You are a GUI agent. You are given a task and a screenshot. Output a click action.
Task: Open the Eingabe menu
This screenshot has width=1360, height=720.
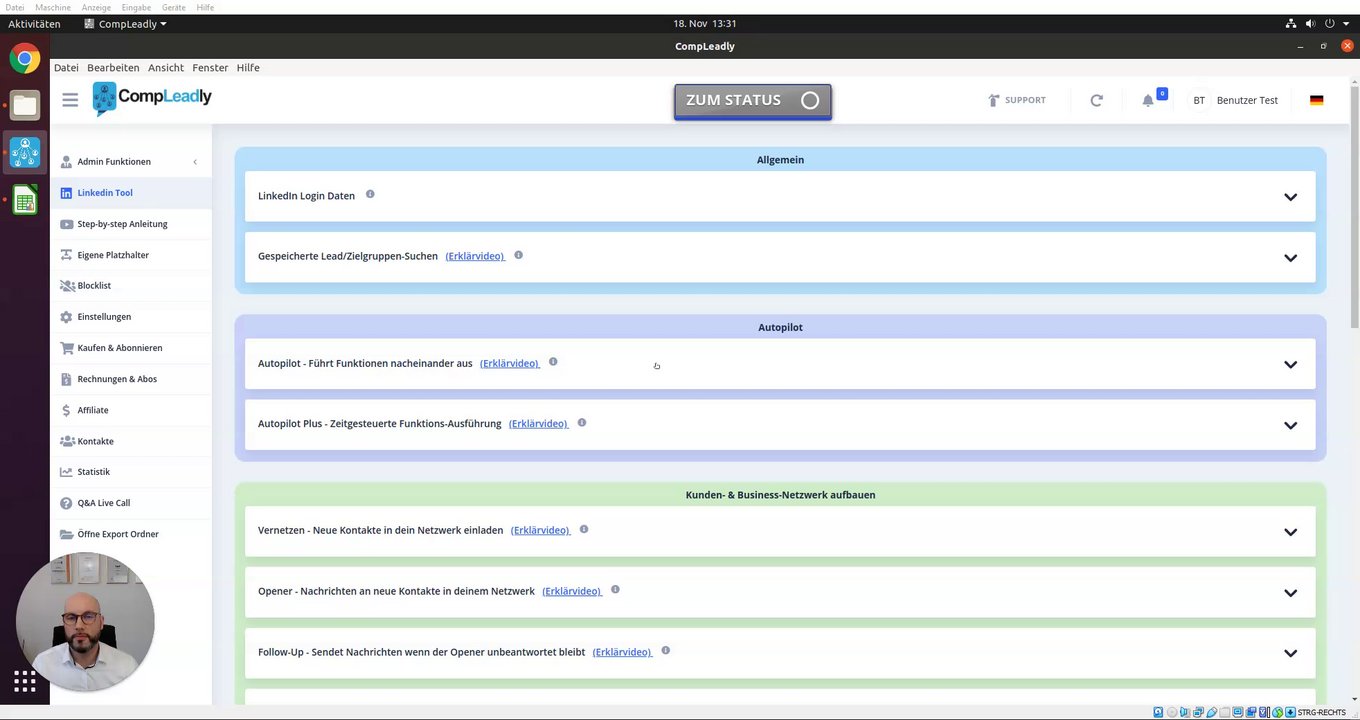pos(136,7)
